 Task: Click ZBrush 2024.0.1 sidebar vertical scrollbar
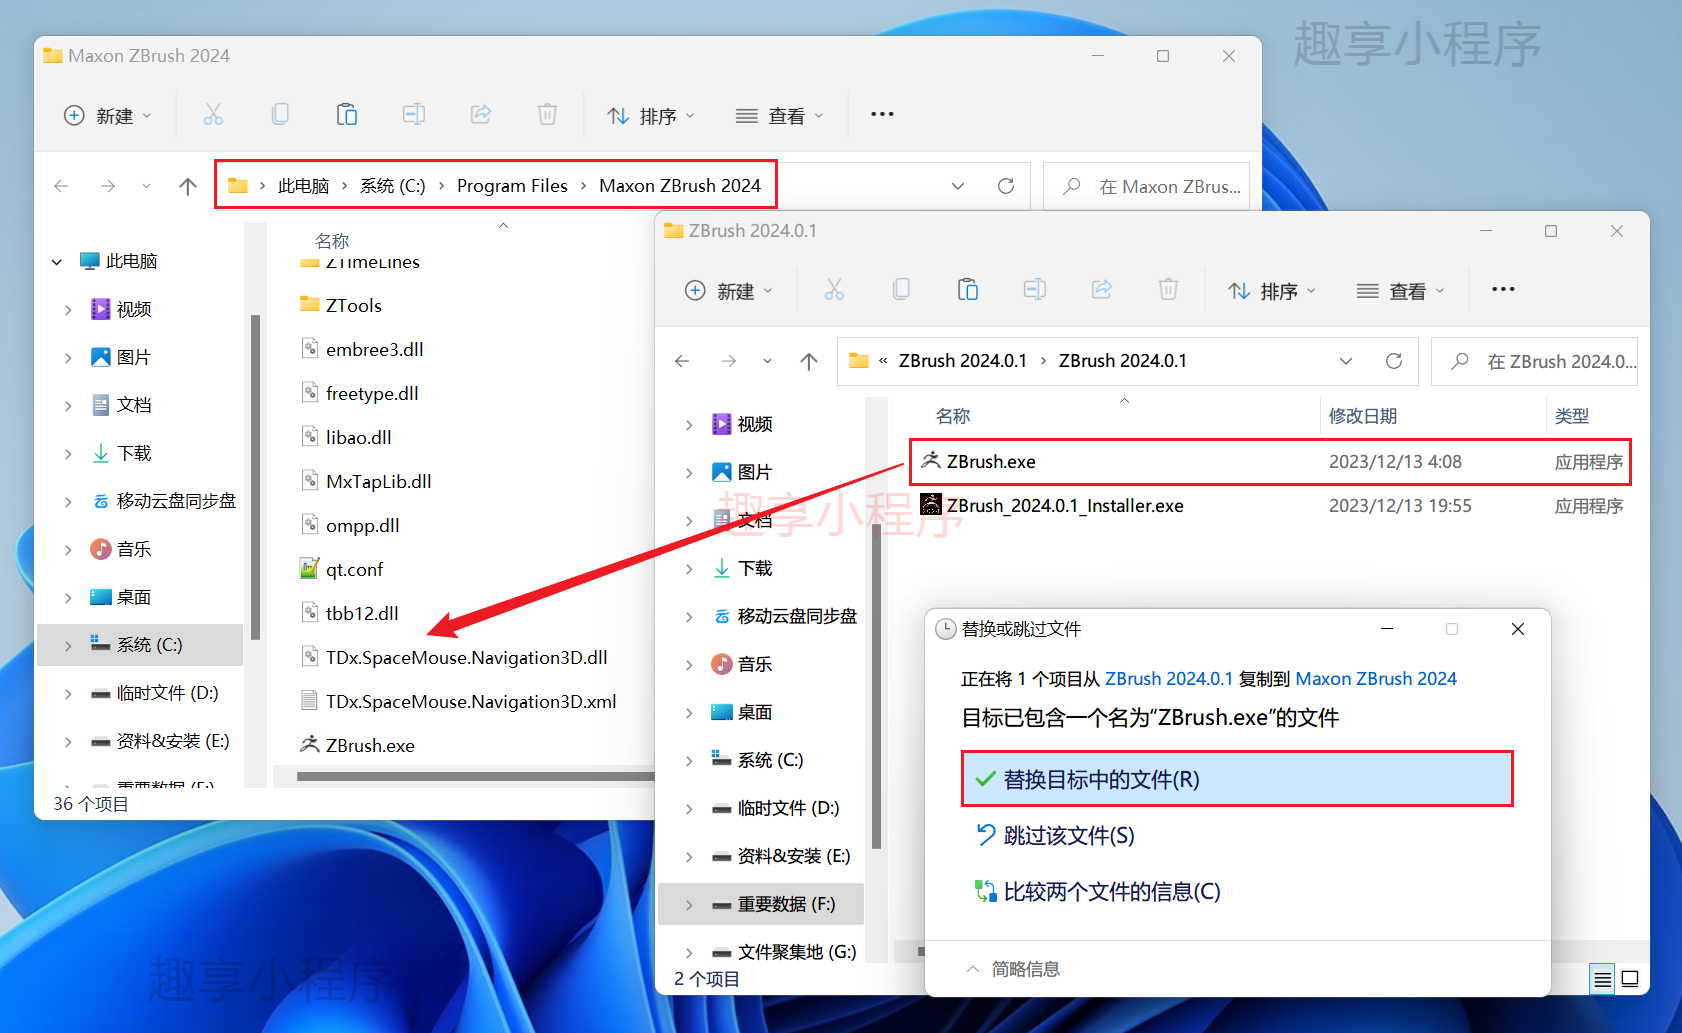(x=876, y=686)
